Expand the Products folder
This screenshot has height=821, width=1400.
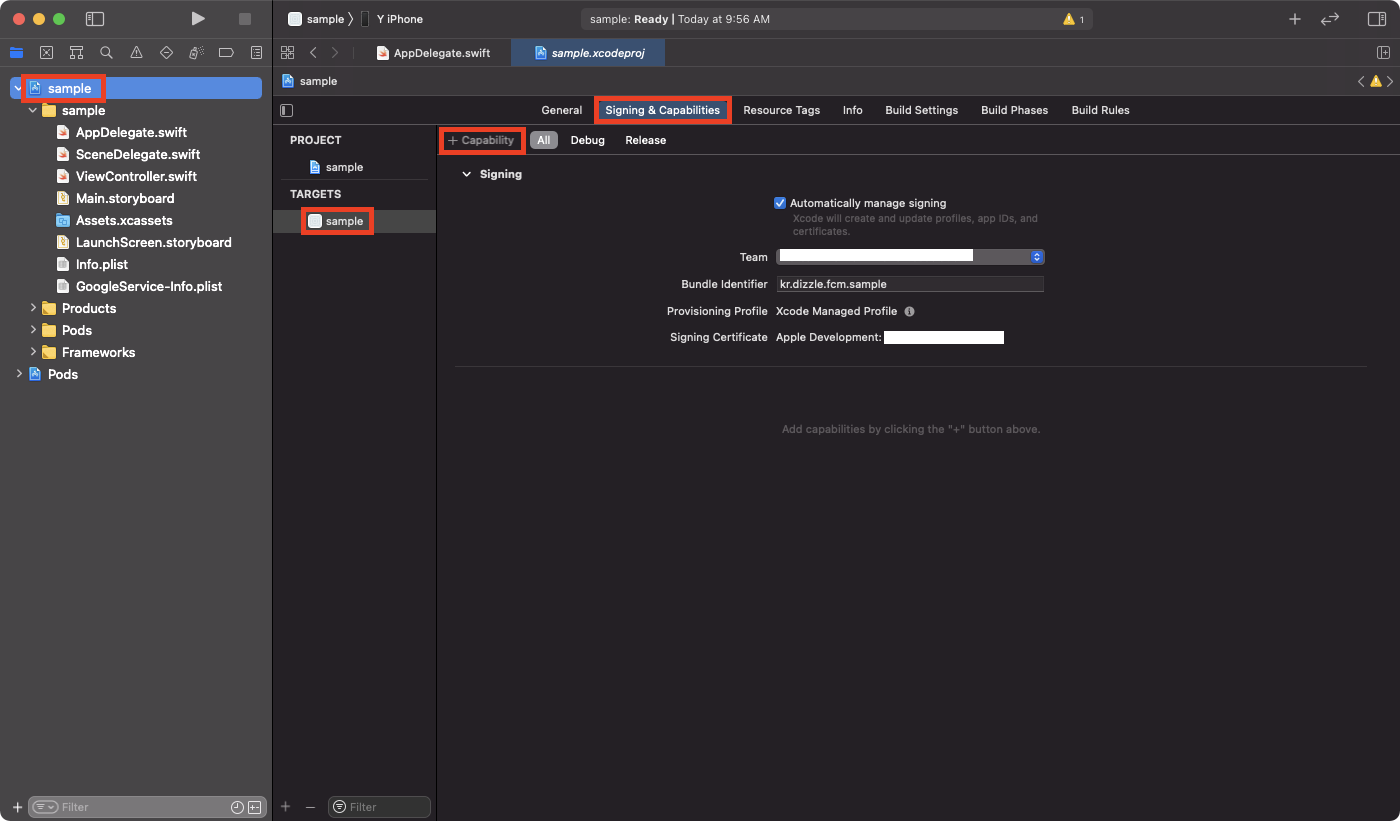coord(33,308)
